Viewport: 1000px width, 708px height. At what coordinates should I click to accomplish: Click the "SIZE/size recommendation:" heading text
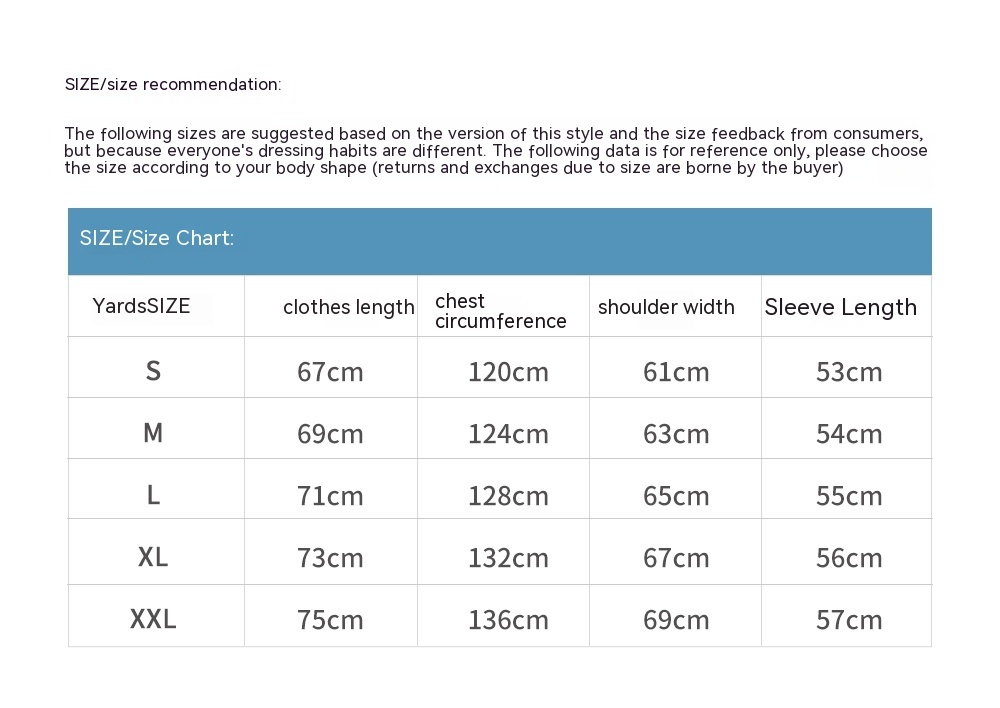pyautogui.click(x=173, y=84)
